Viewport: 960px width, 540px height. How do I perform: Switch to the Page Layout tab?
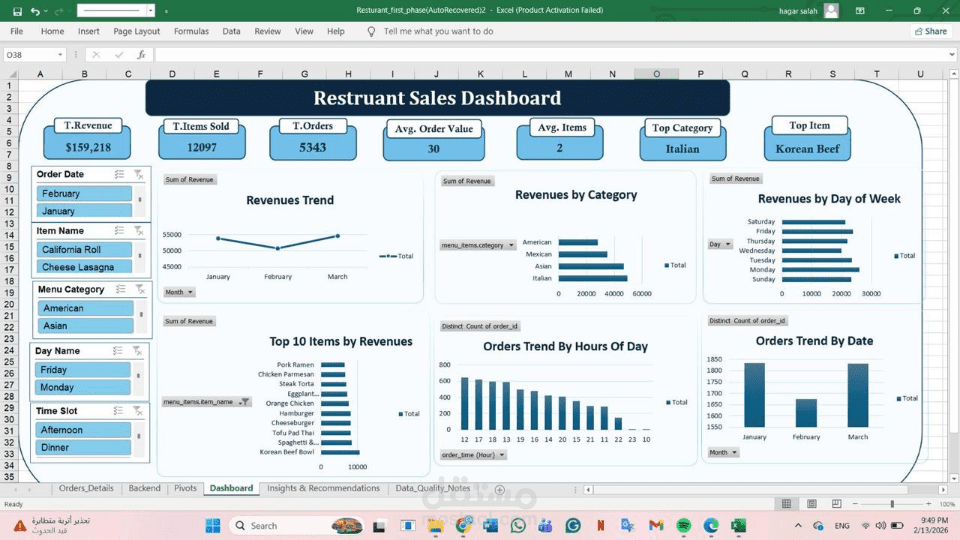point(137,31)
